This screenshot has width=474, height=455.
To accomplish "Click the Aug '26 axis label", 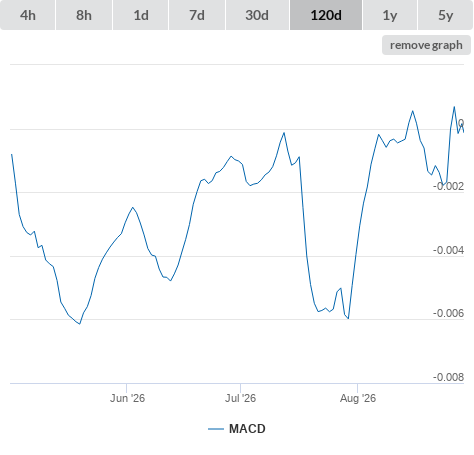I will tap(358, 398).
